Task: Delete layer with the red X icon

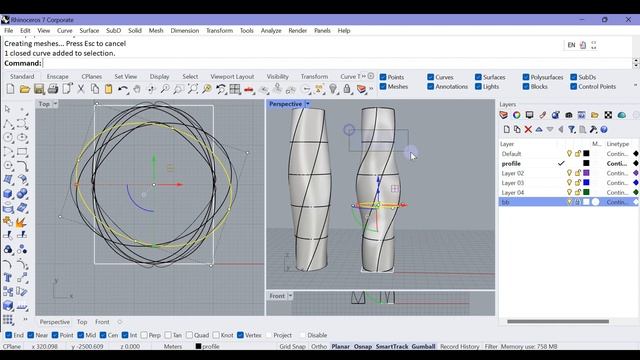Action: [x=528, y=129]
